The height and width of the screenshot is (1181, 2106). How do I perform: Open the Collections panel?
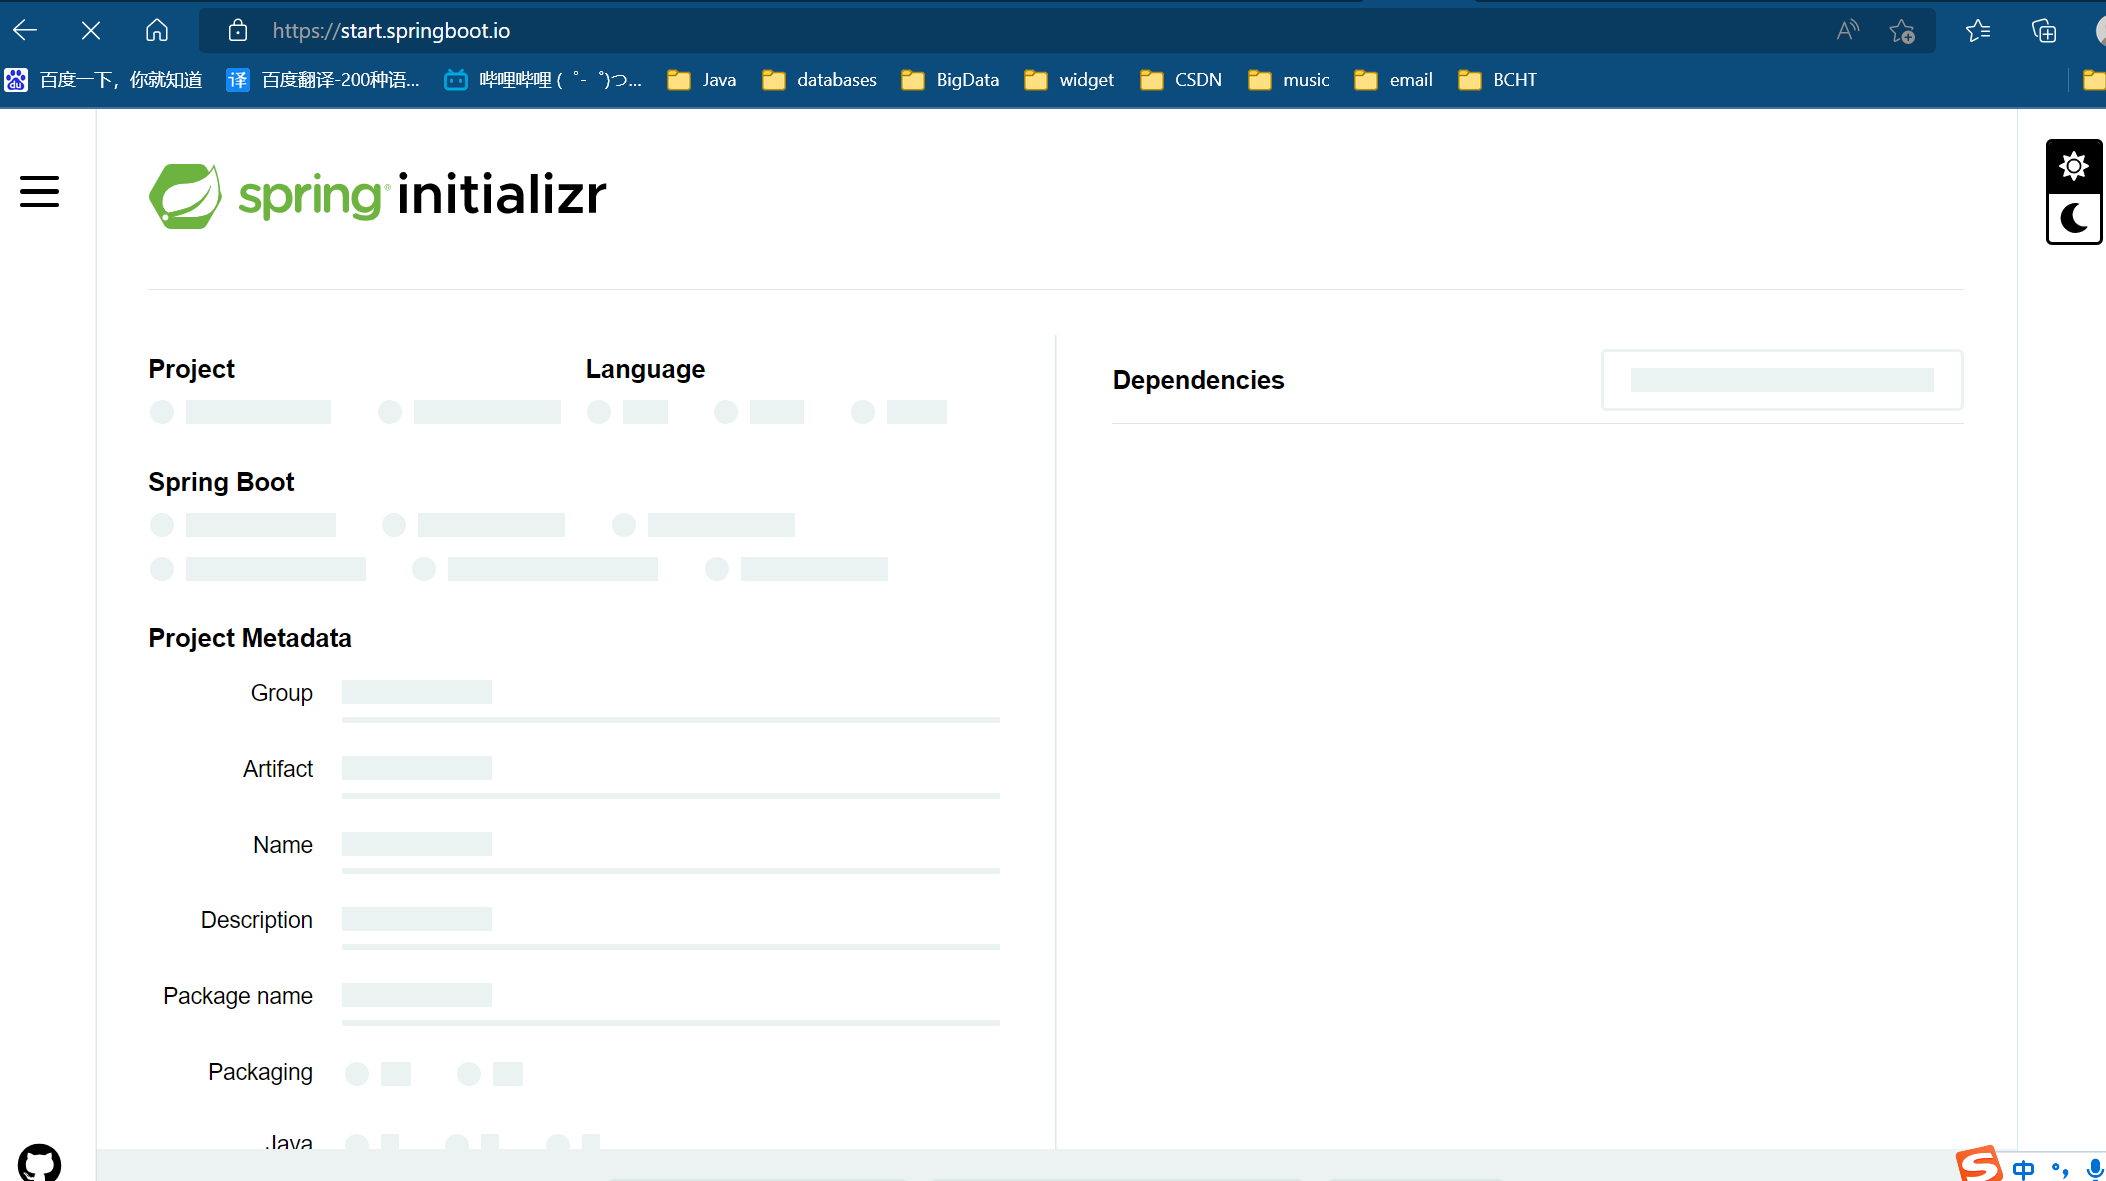pos(2044,31)
